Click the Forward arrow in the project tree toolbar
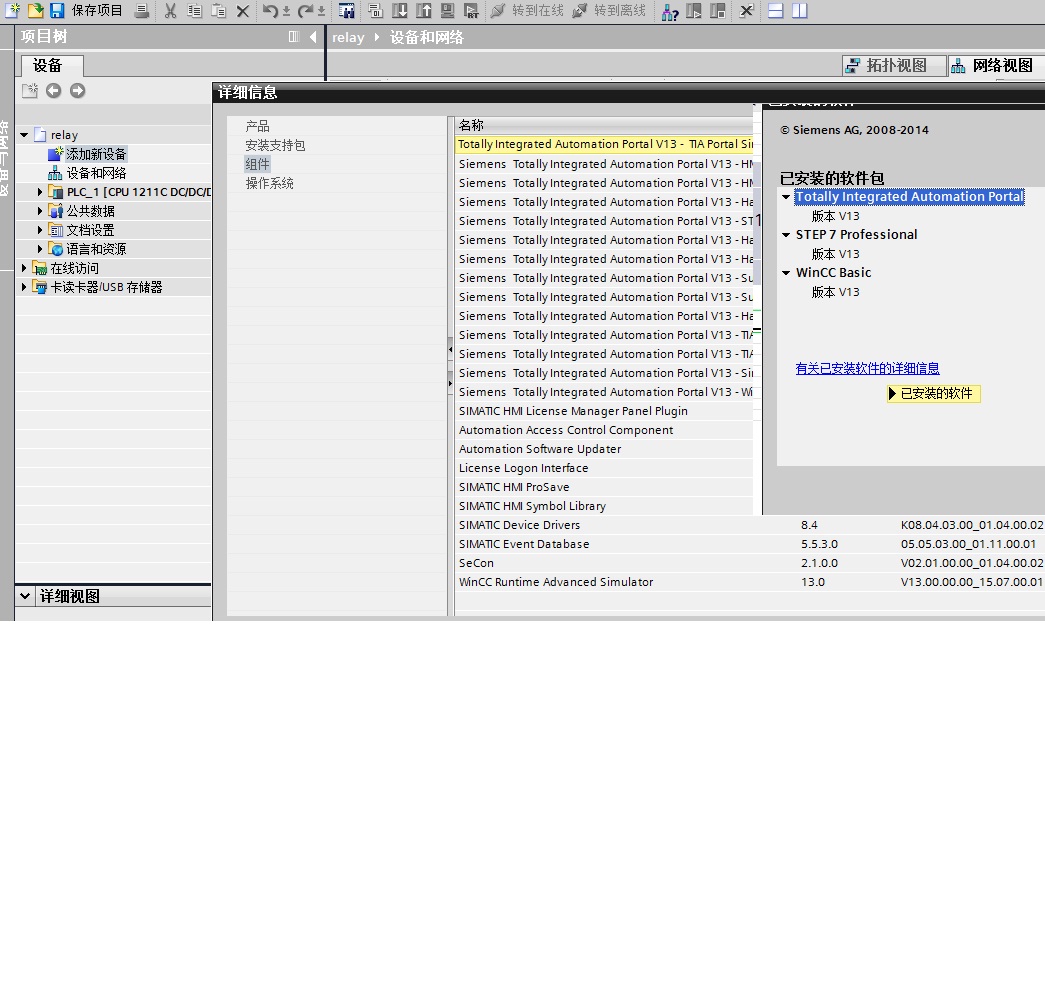The width and height of the screenshot is (1045, 1000). coord(77,91)
